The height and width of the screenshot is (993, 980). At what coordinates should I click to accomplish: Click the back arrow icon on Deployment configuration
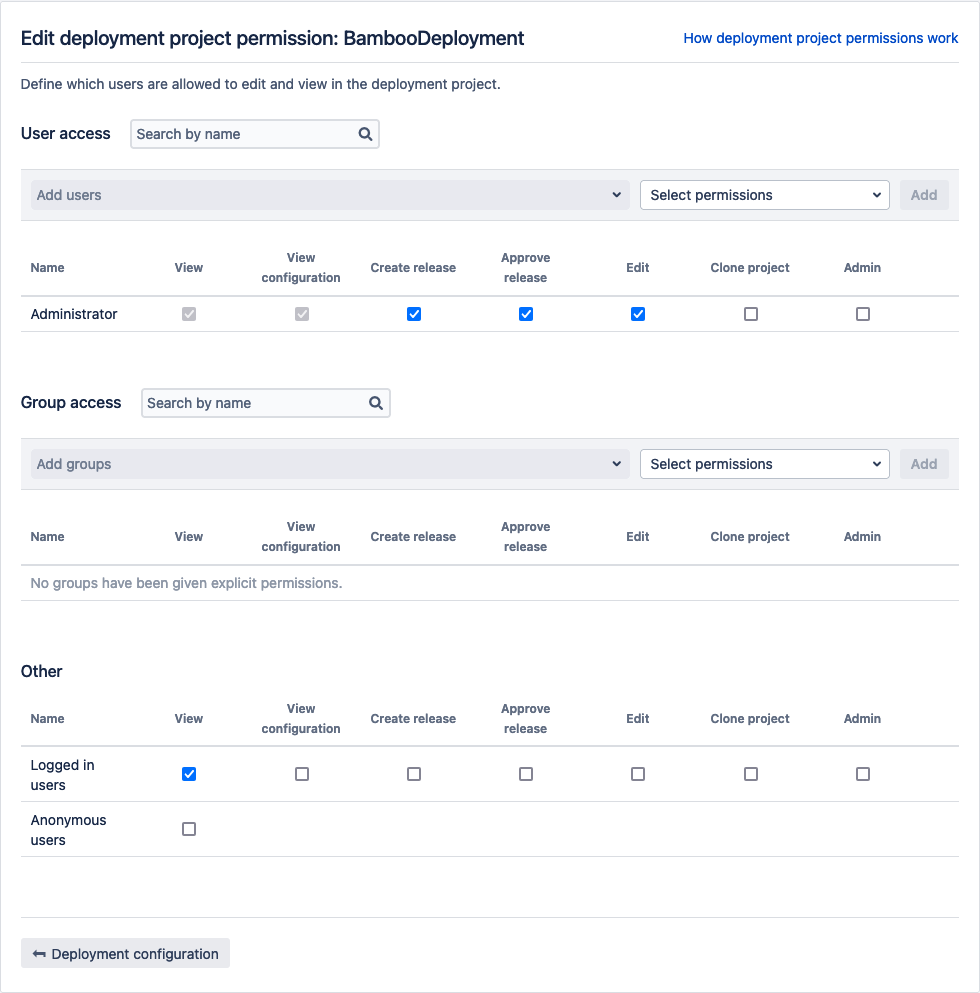pos(39,954)
